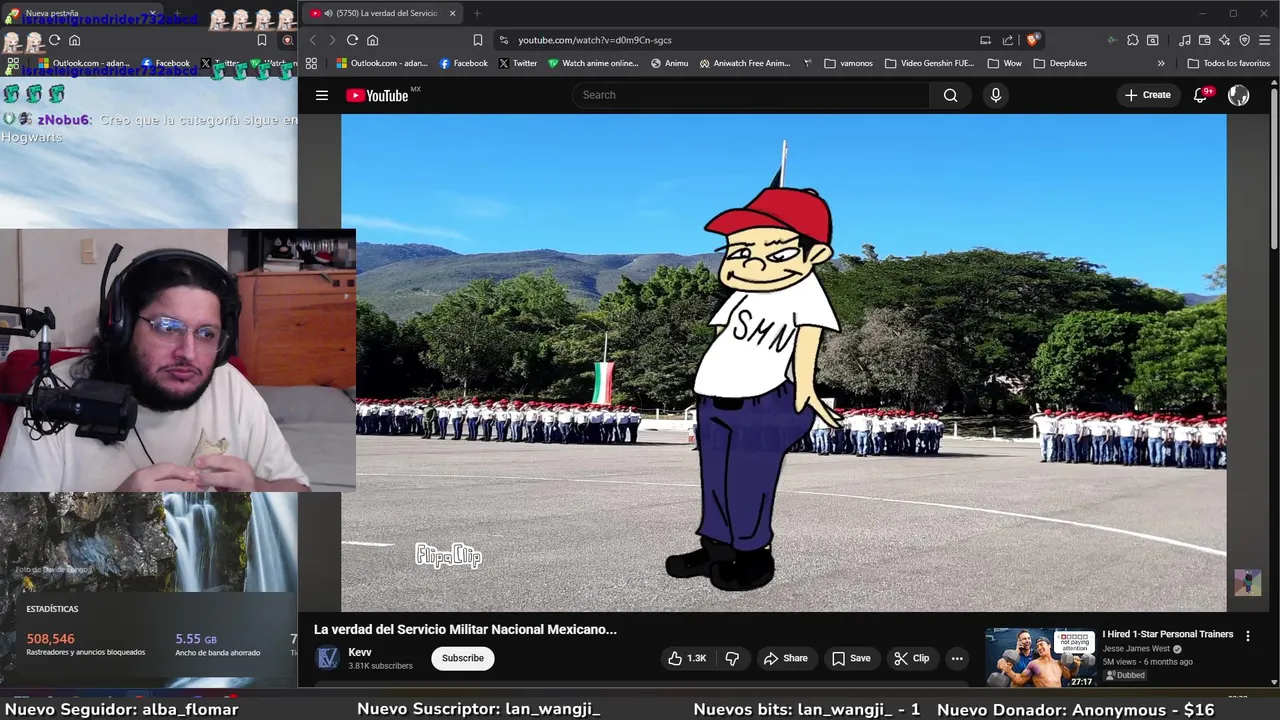The width and height of the screenshot is (1280, 720).
Task: Open the Wow bookmarks folder
Action: [x=1005, y=63]
